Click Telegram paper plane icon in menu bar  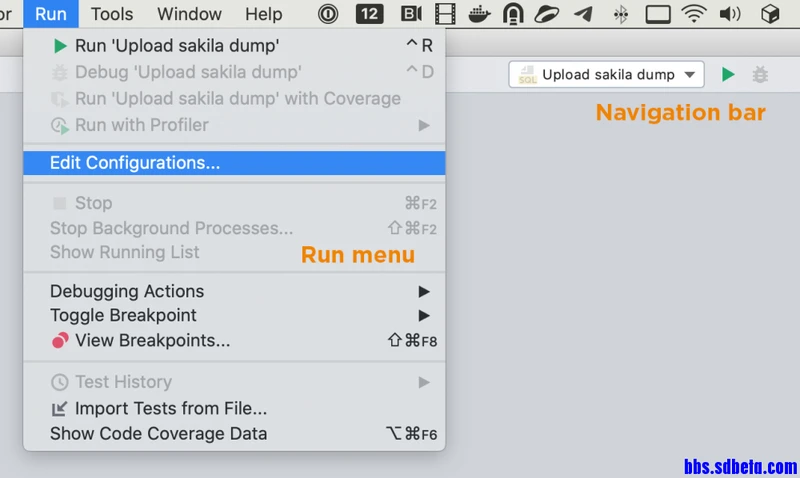(x=583, y=14)
